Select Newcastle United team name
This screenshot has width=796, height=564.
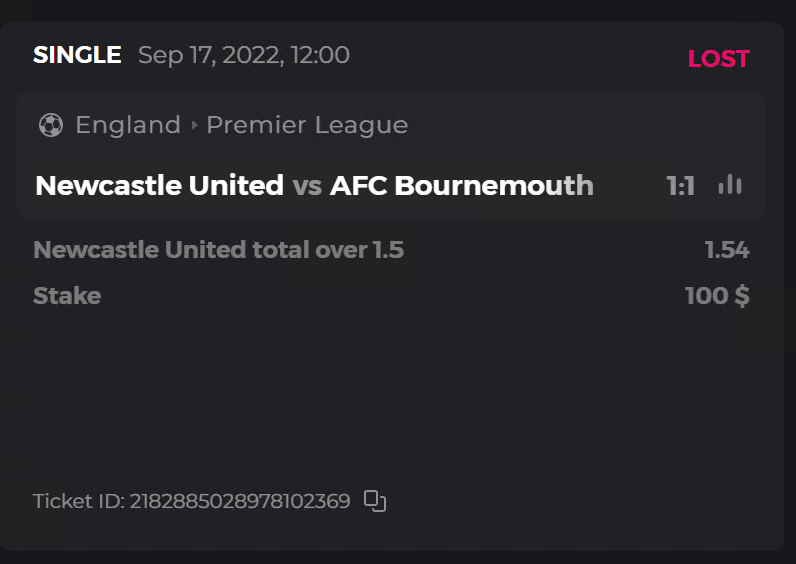(x=159, y=186)
